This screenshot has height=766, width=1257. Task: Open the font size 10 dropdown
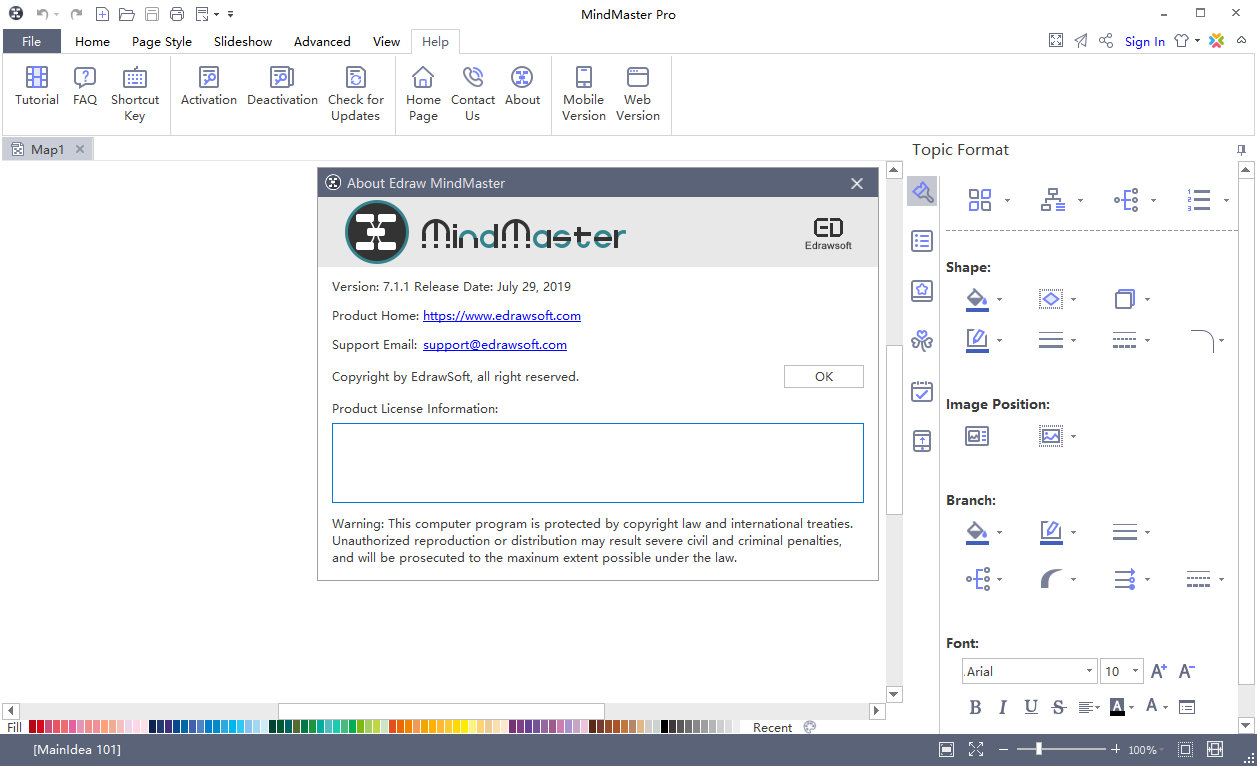(x=1136, y=671)
